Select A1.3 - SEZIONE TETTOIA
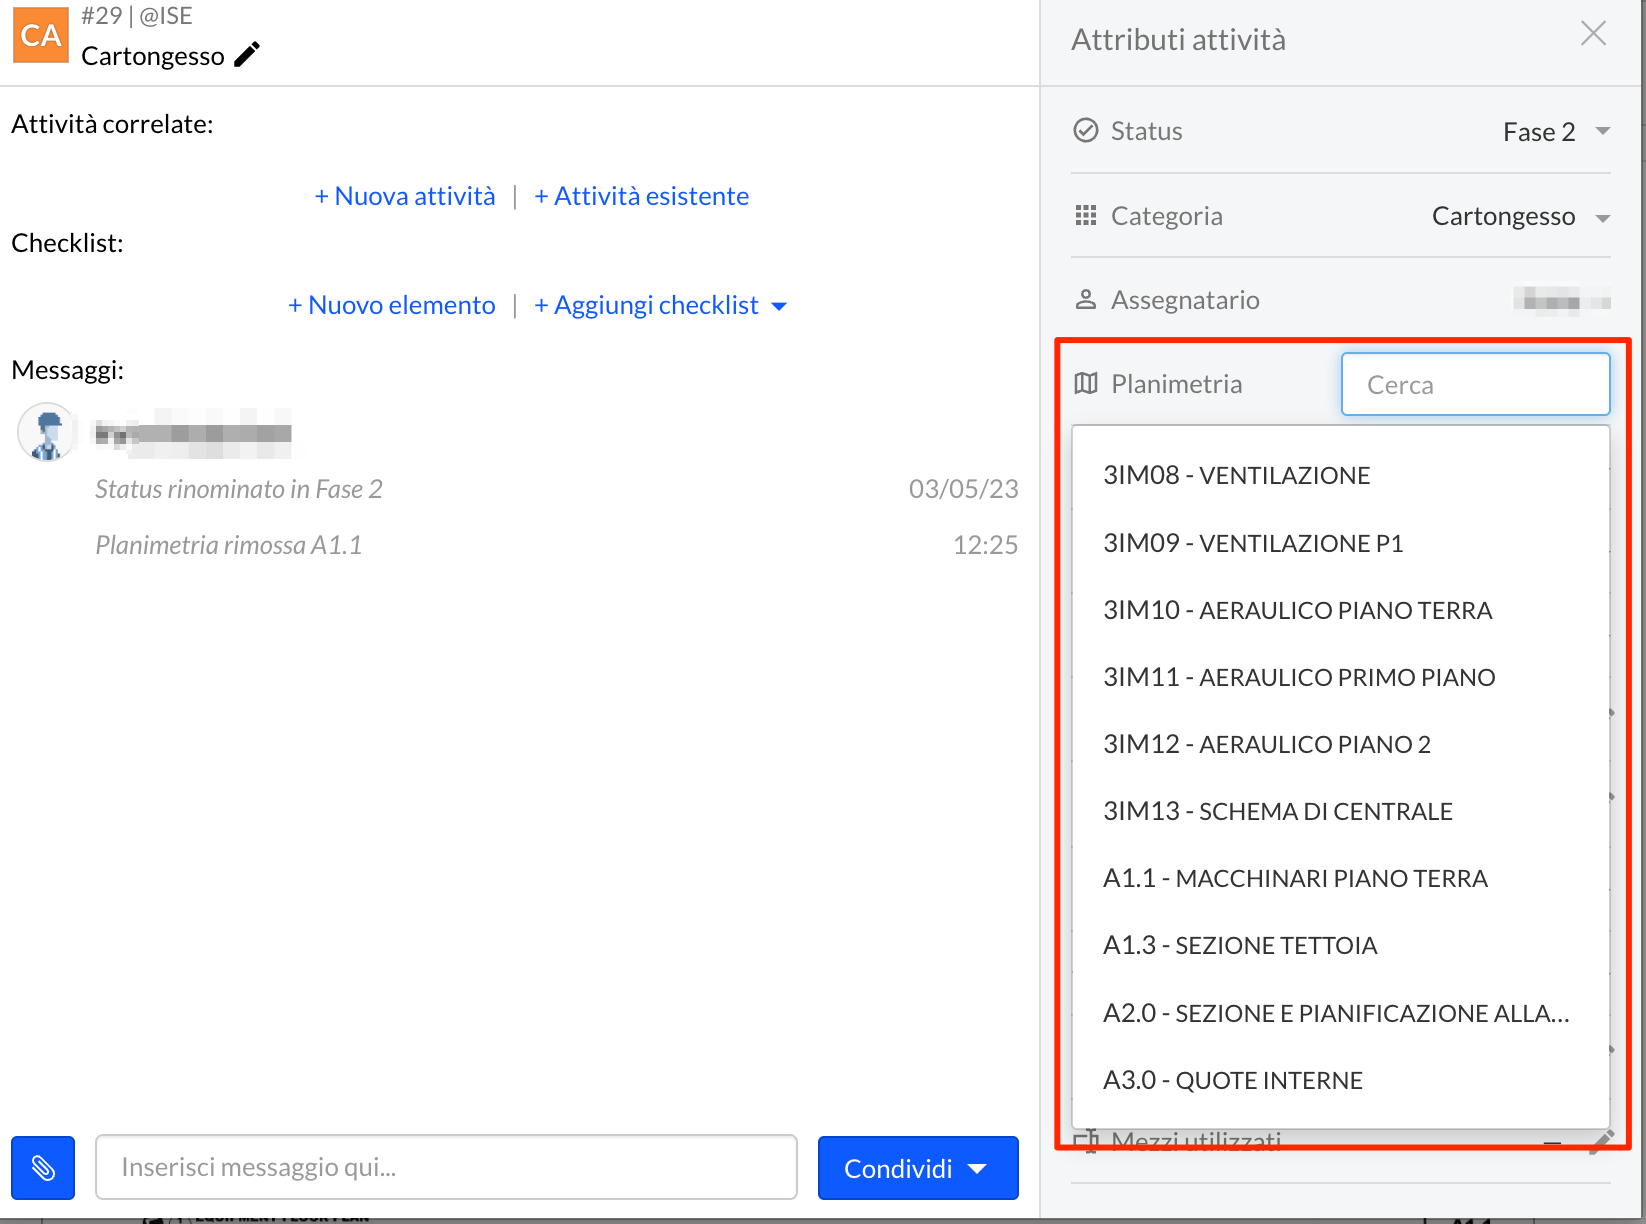Viewport: 1646px width, 1224px height. tap(1340, 945)
